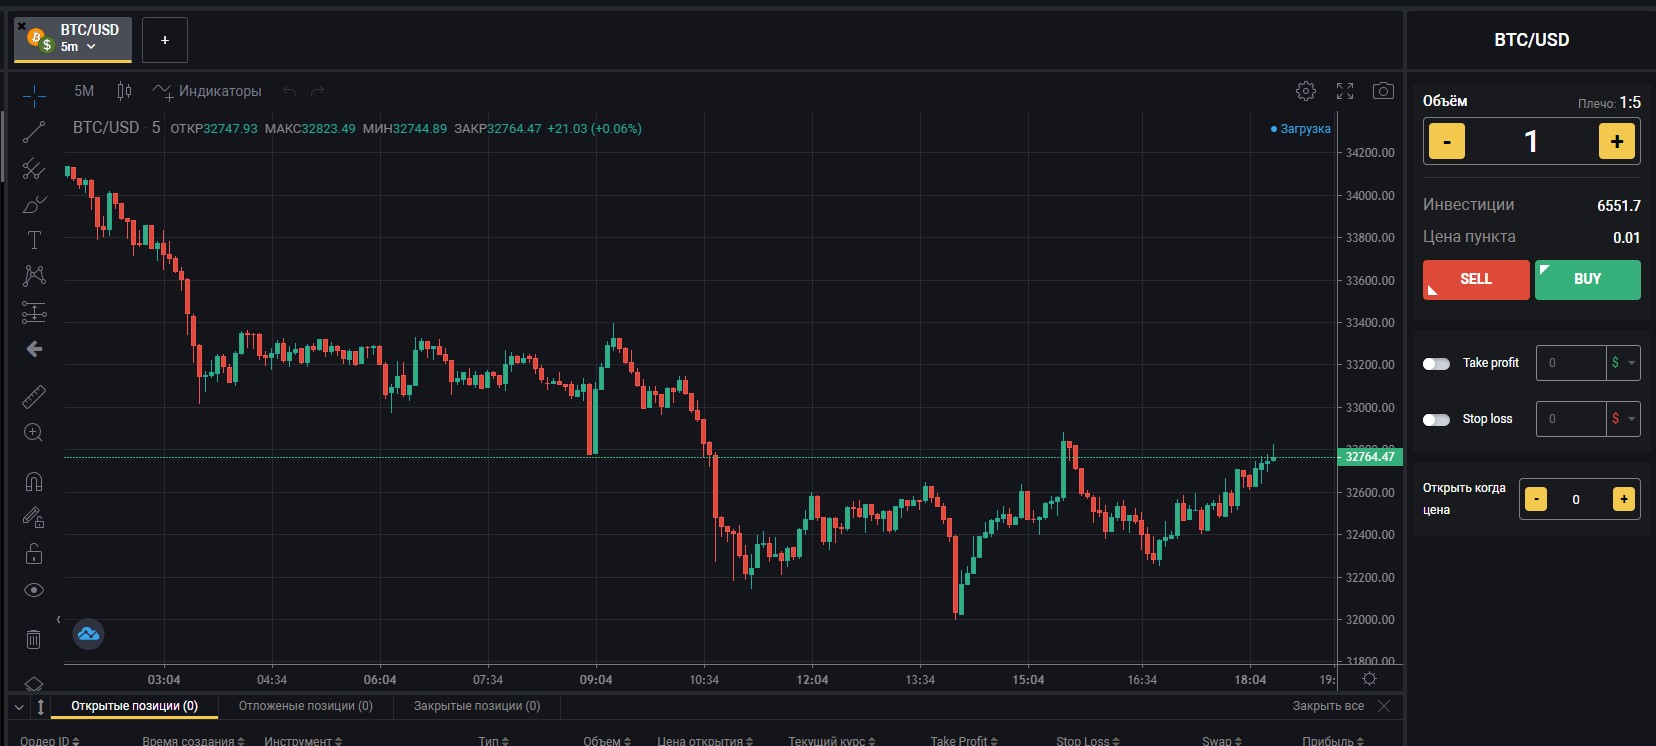Click the red SELL button

pos(1476,280)
